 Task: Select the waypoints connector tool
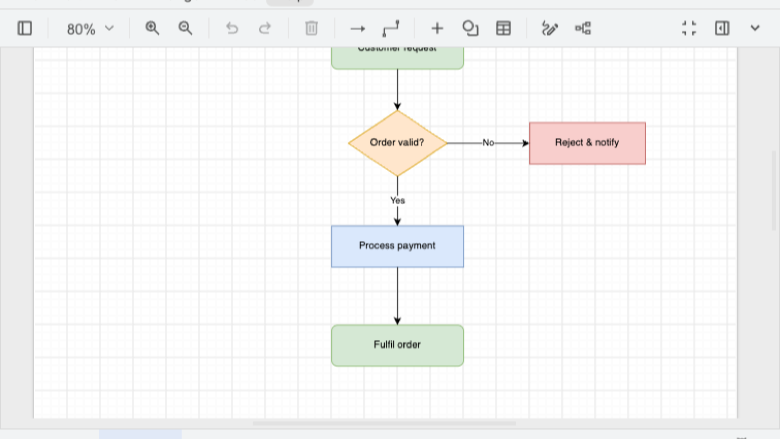(x=390, y=28)
